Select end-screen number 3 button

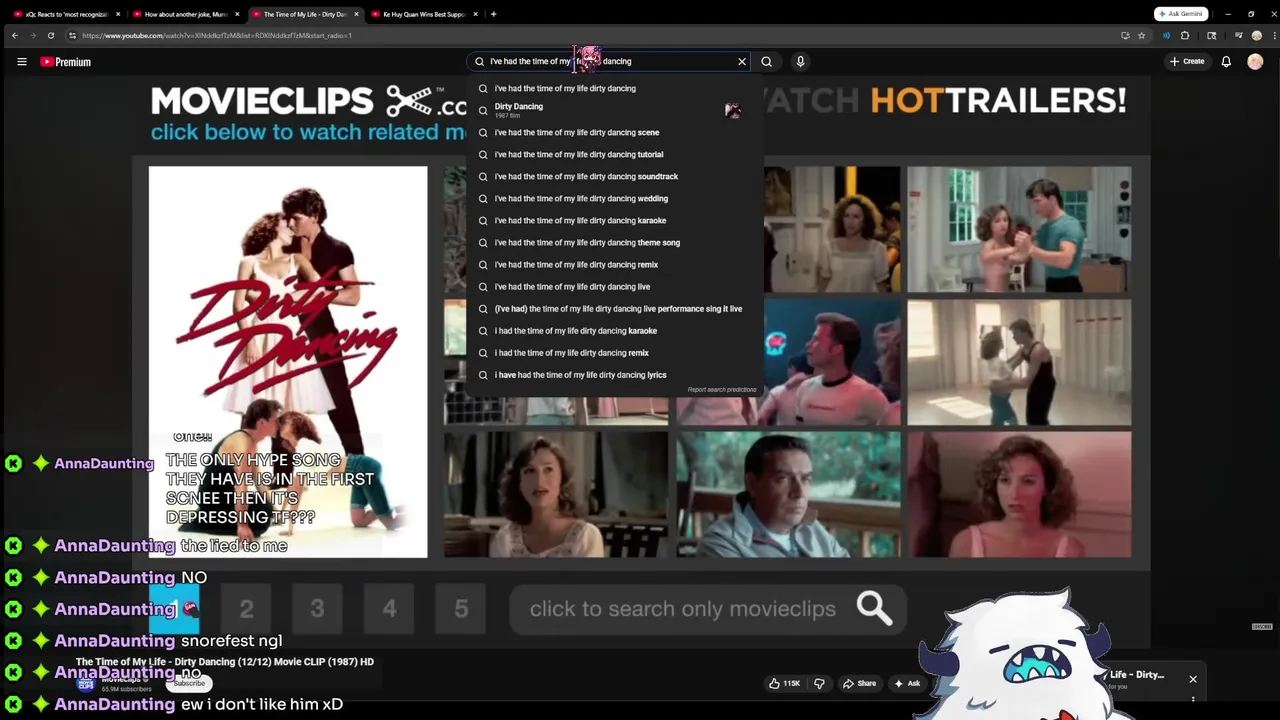317,608
